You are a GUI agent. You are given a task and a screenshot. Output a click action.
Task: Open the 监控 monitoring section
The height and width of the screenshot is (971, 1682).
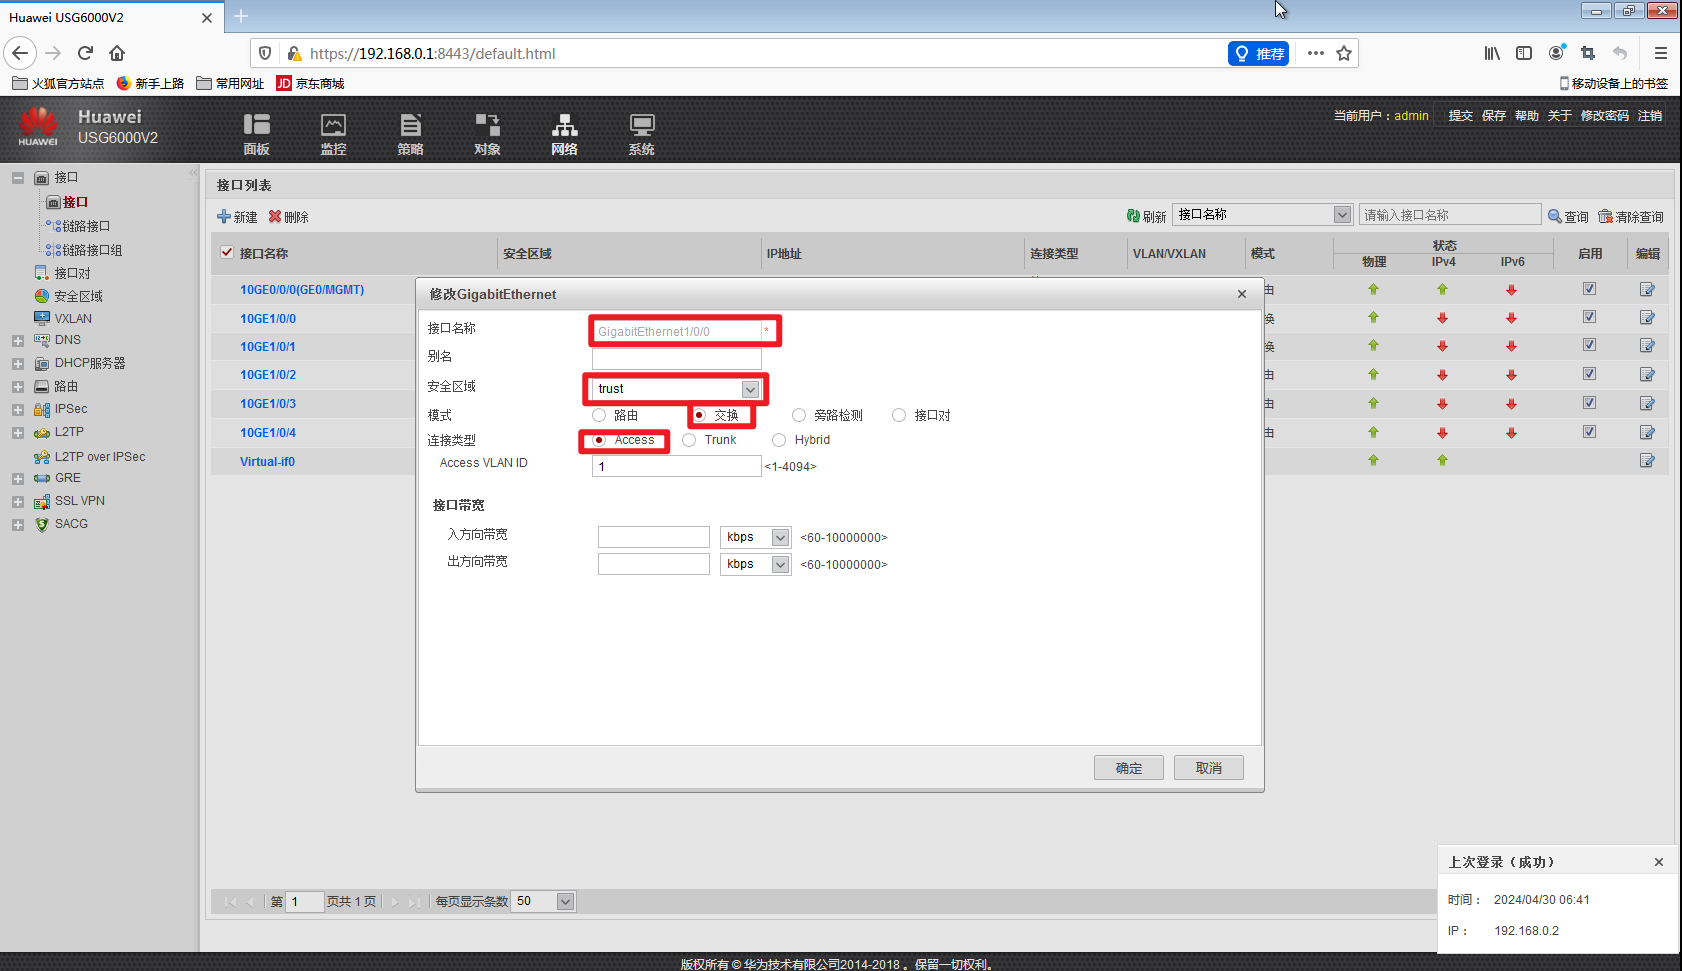pos(333,132)
